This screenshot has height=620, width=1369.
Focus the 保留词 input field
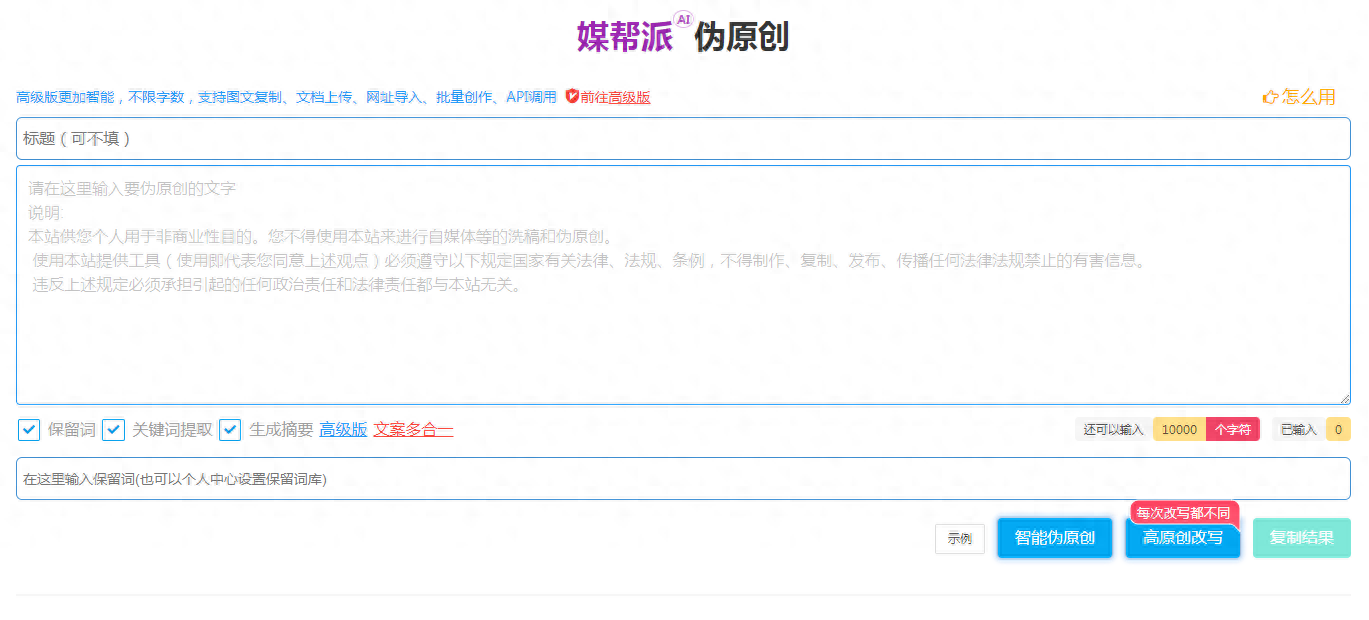(683, 479)
